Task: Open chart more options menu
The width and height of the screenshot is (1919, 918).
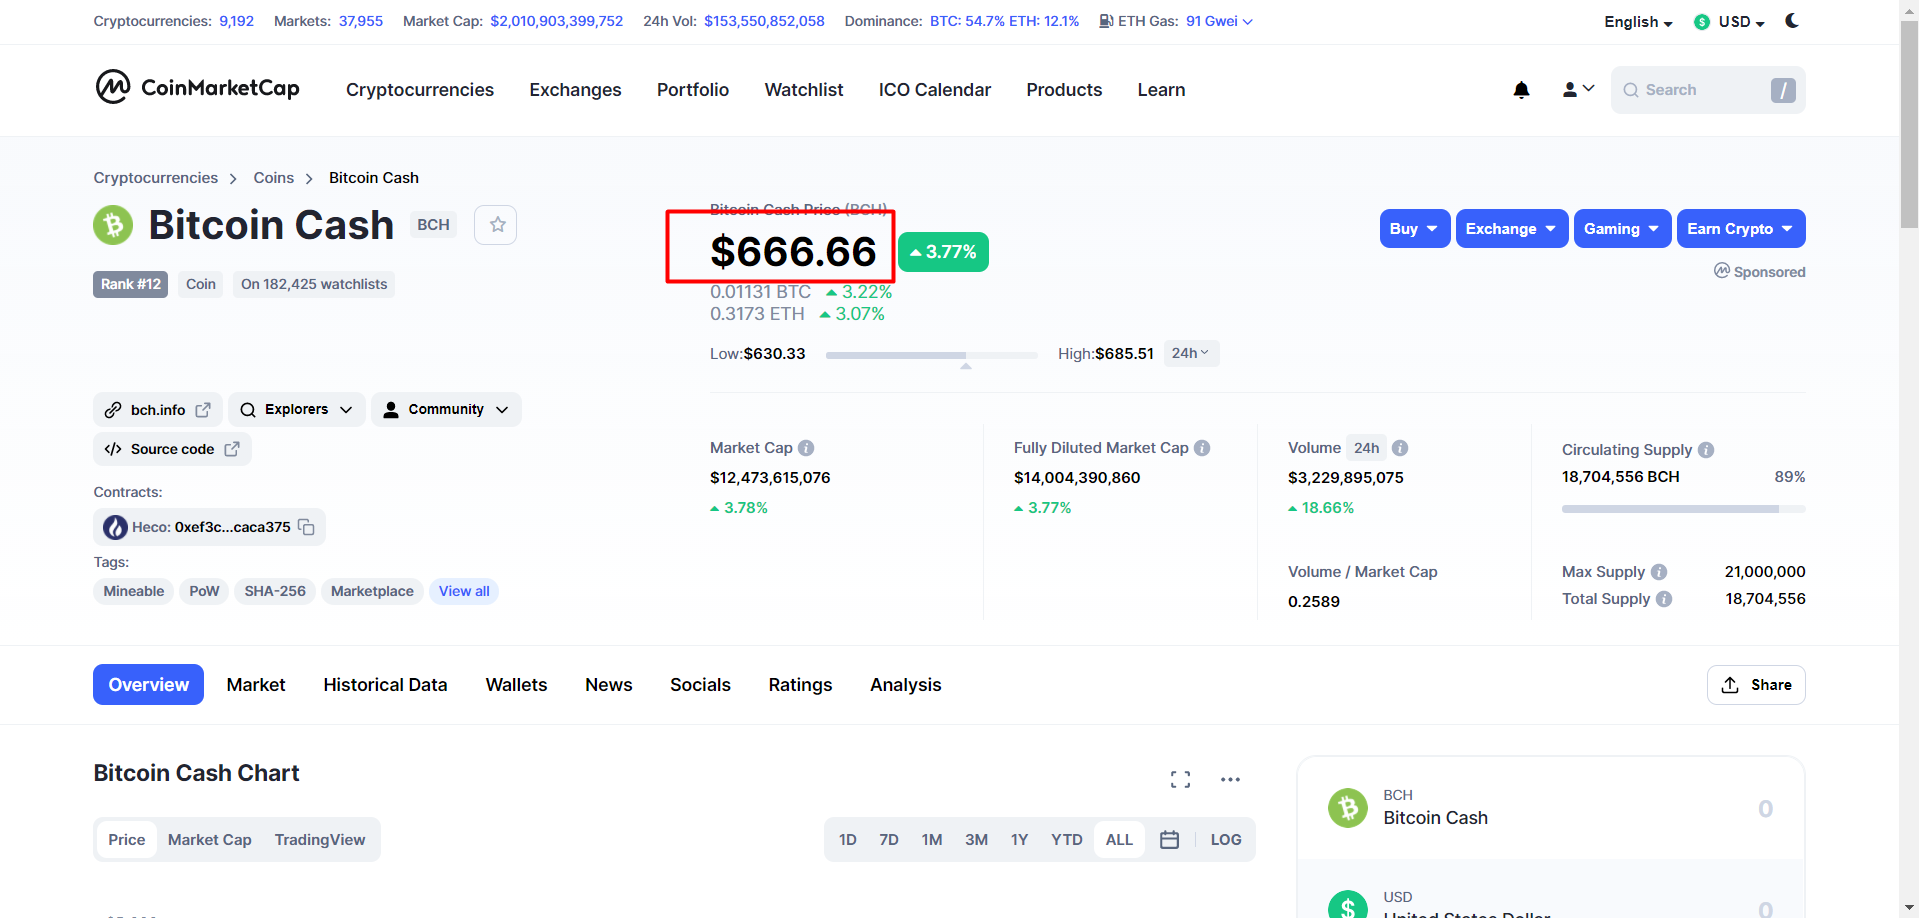Action: 1230,779
